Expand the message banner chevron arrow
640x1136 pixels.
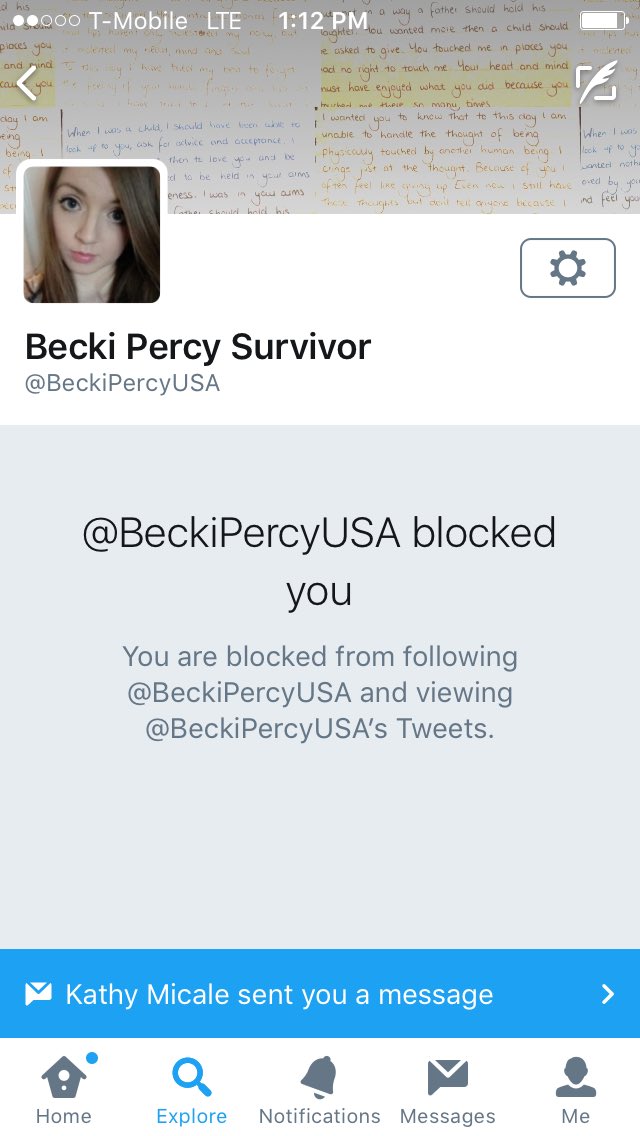click(x=608, y=994)
